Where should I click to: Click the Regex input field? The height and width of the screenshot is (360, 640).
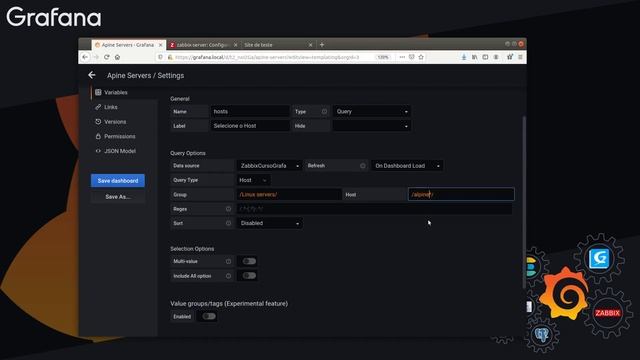(374, 209)
